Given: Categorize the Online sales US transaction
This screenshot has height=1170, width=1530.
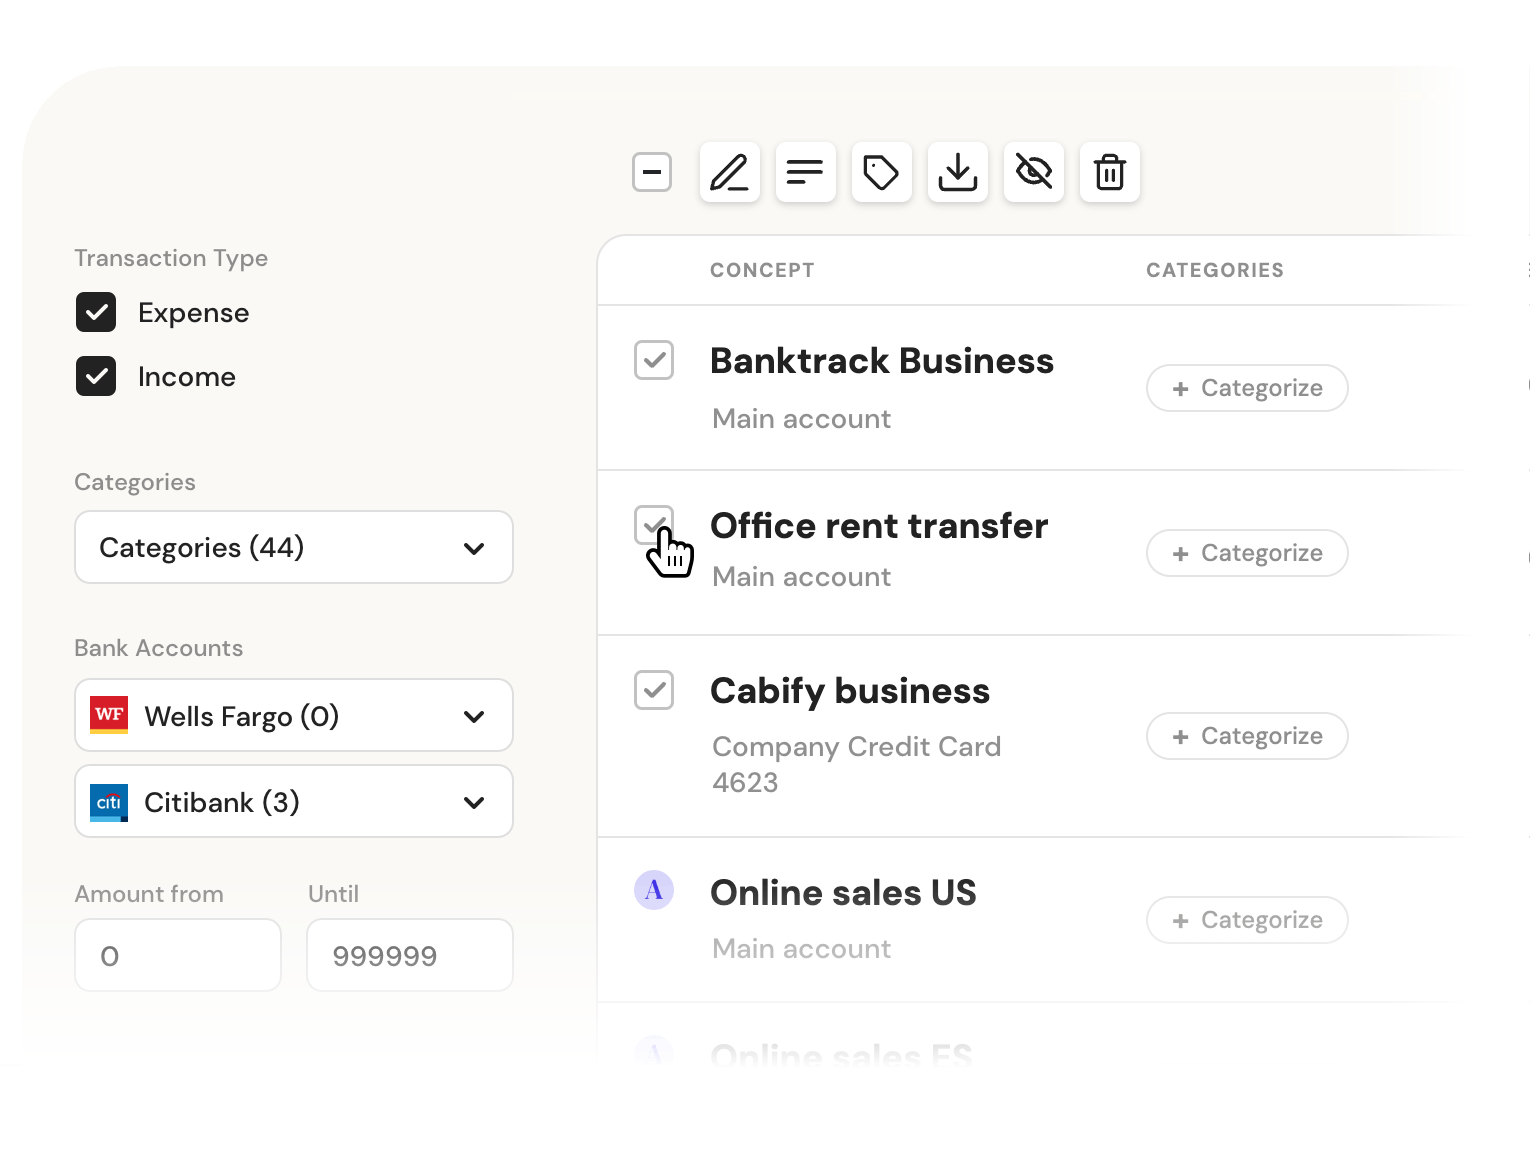Looking at the screenshot, I should (x=1247, y=920).
